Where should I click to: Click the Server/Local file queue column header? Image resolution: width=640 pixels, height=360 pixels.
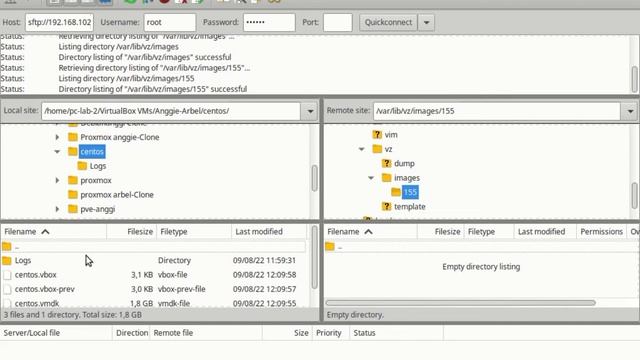click(57, 333)
